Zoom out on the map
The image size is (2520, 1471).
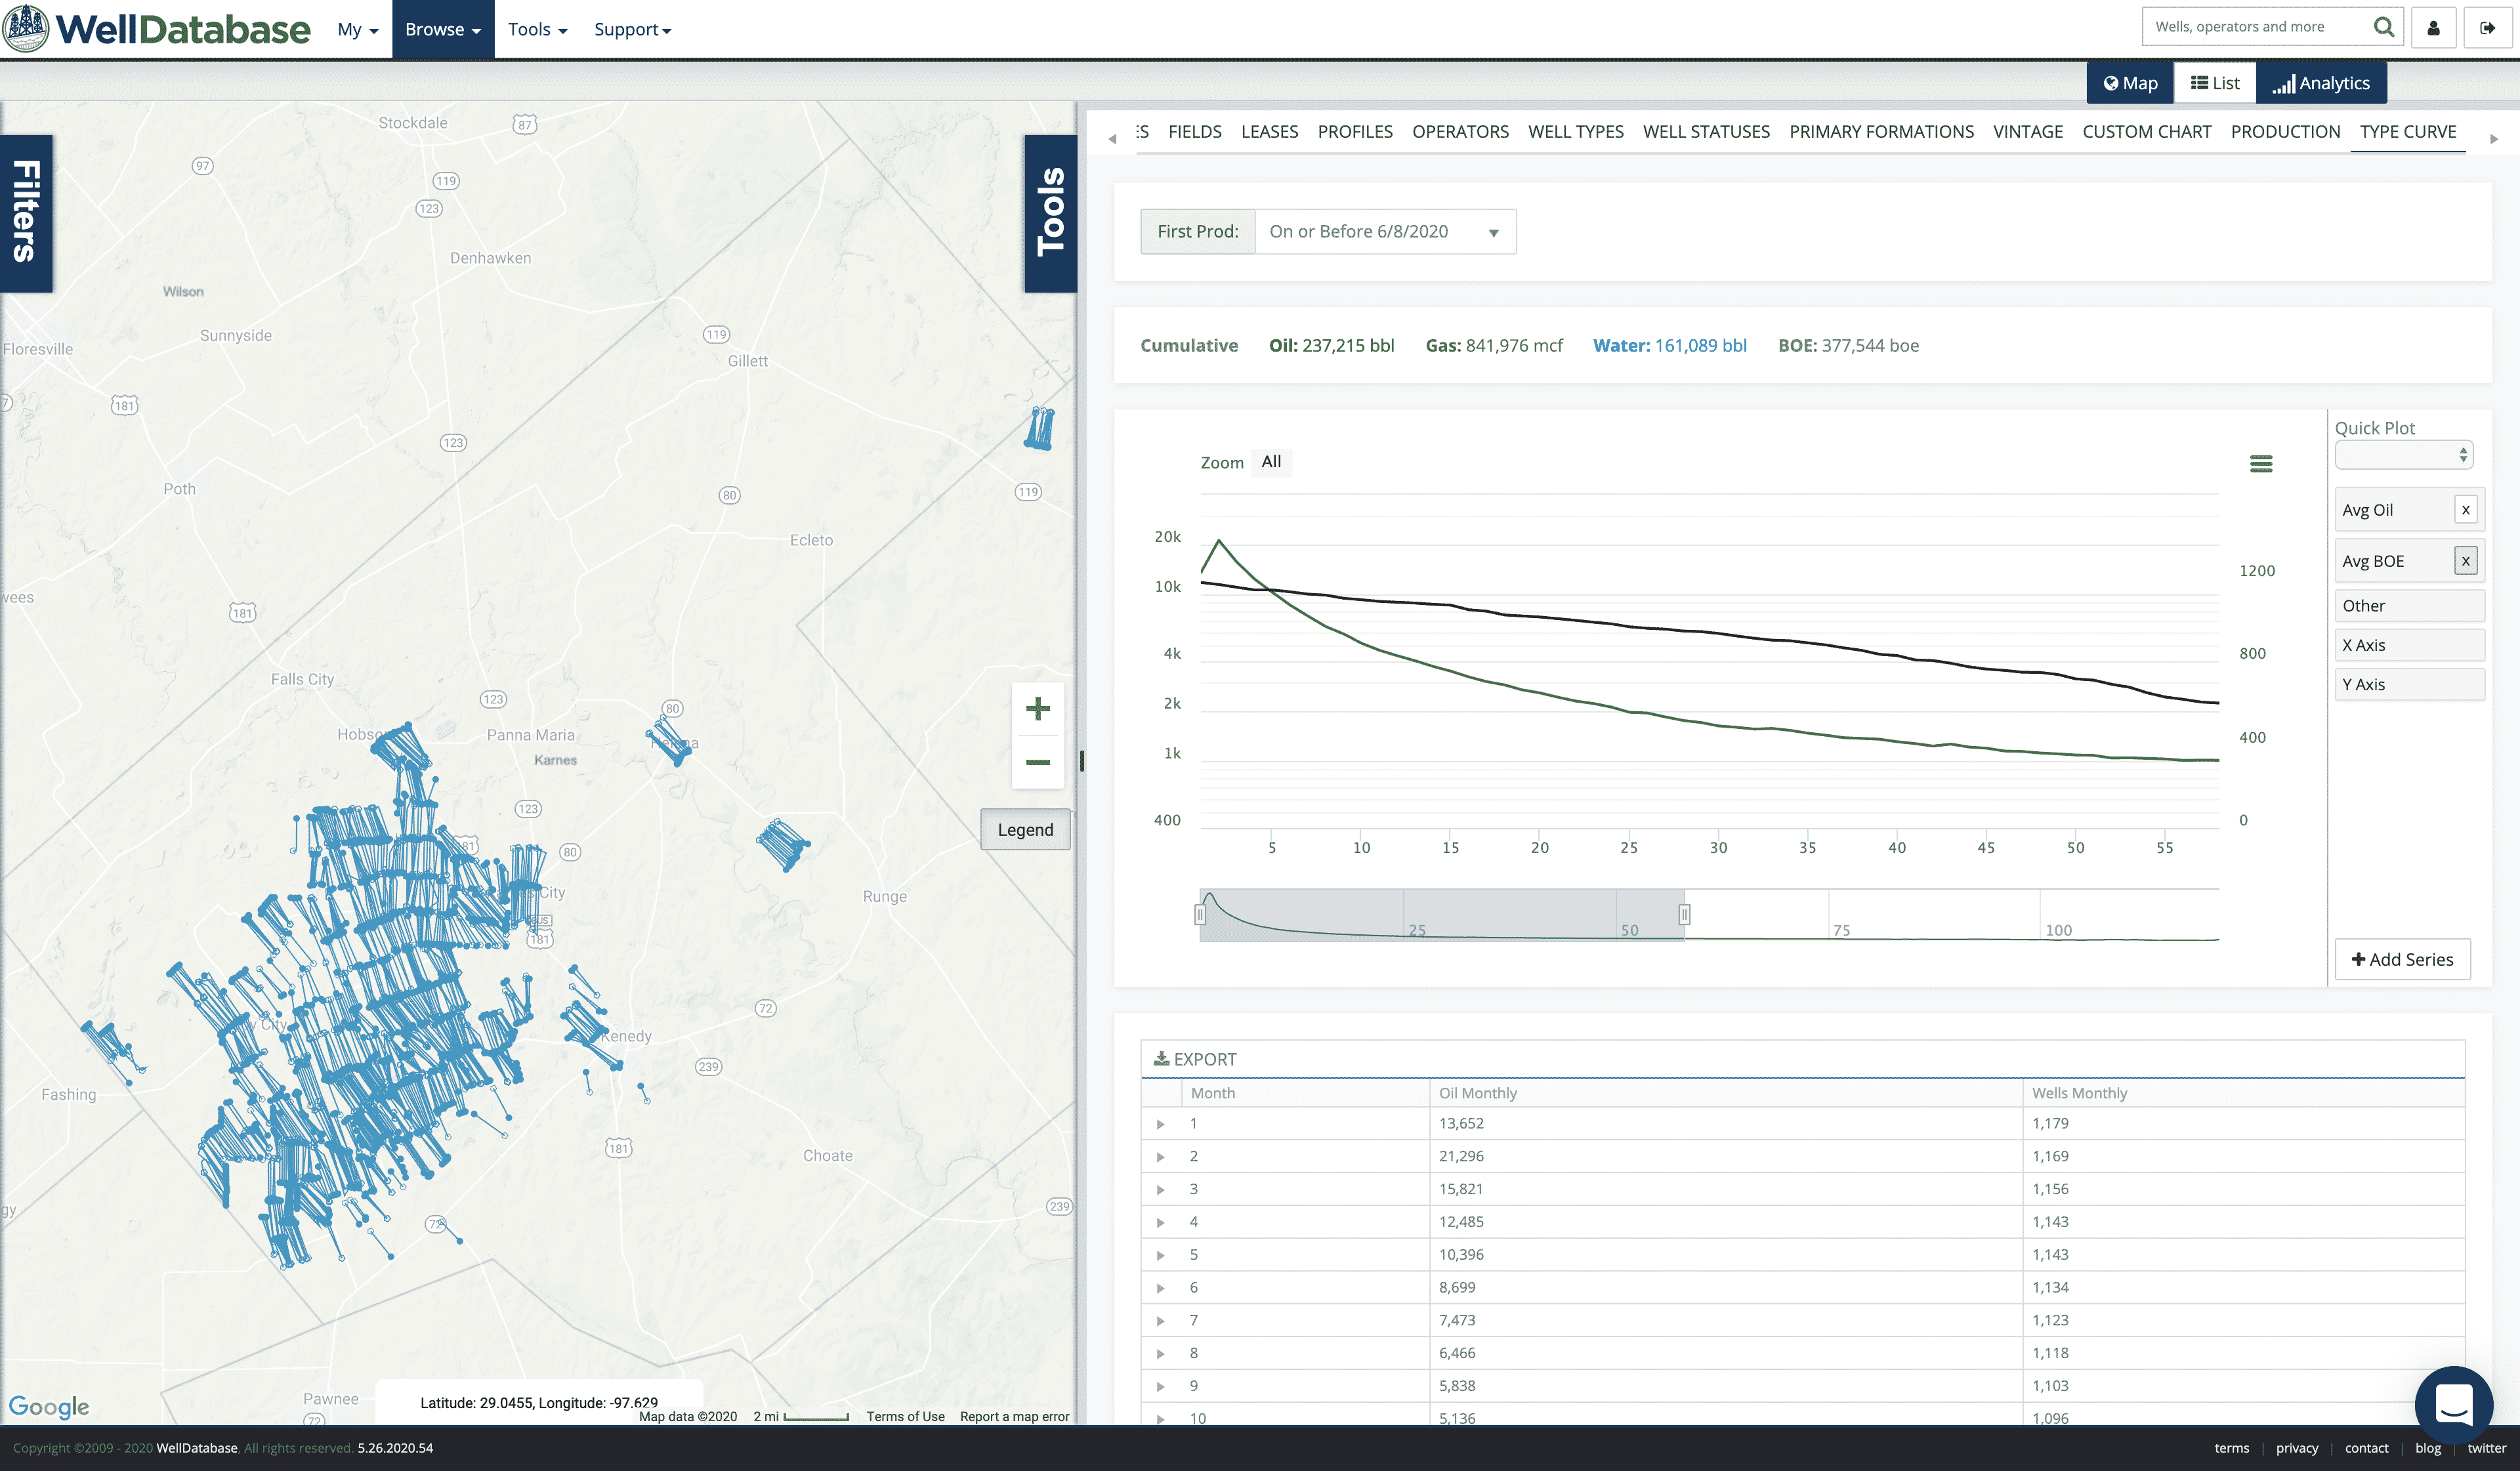1037,762
